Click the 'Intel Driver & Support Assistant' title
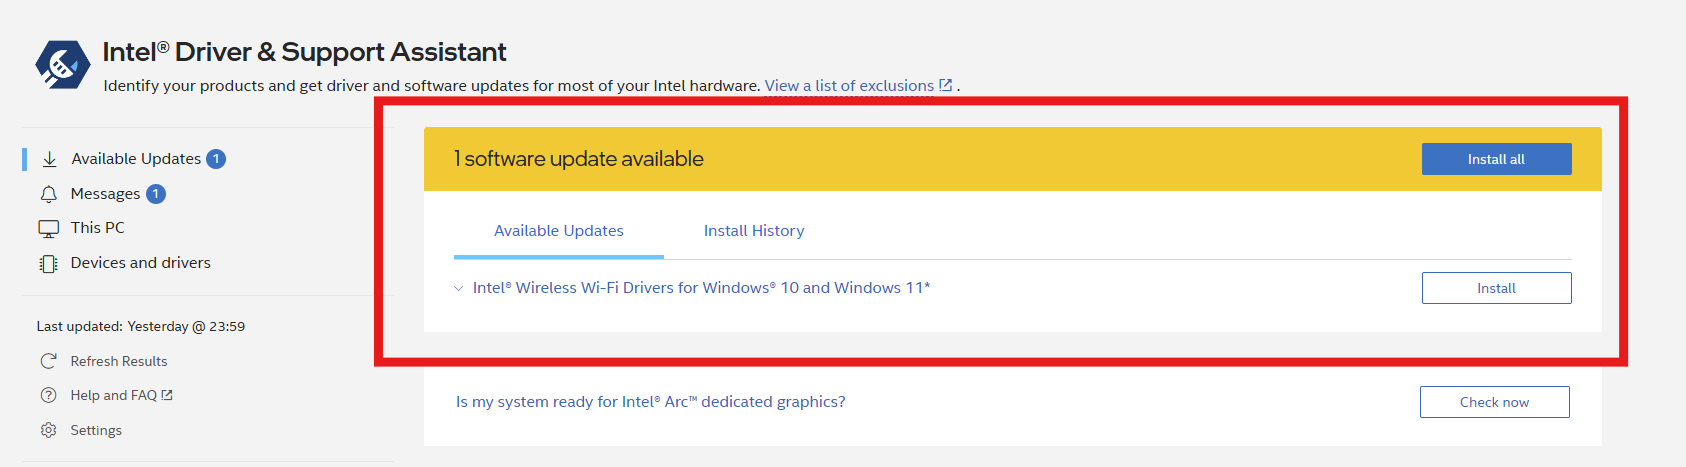The height and width of the screenshot is (467, 1686). point(304,52)
